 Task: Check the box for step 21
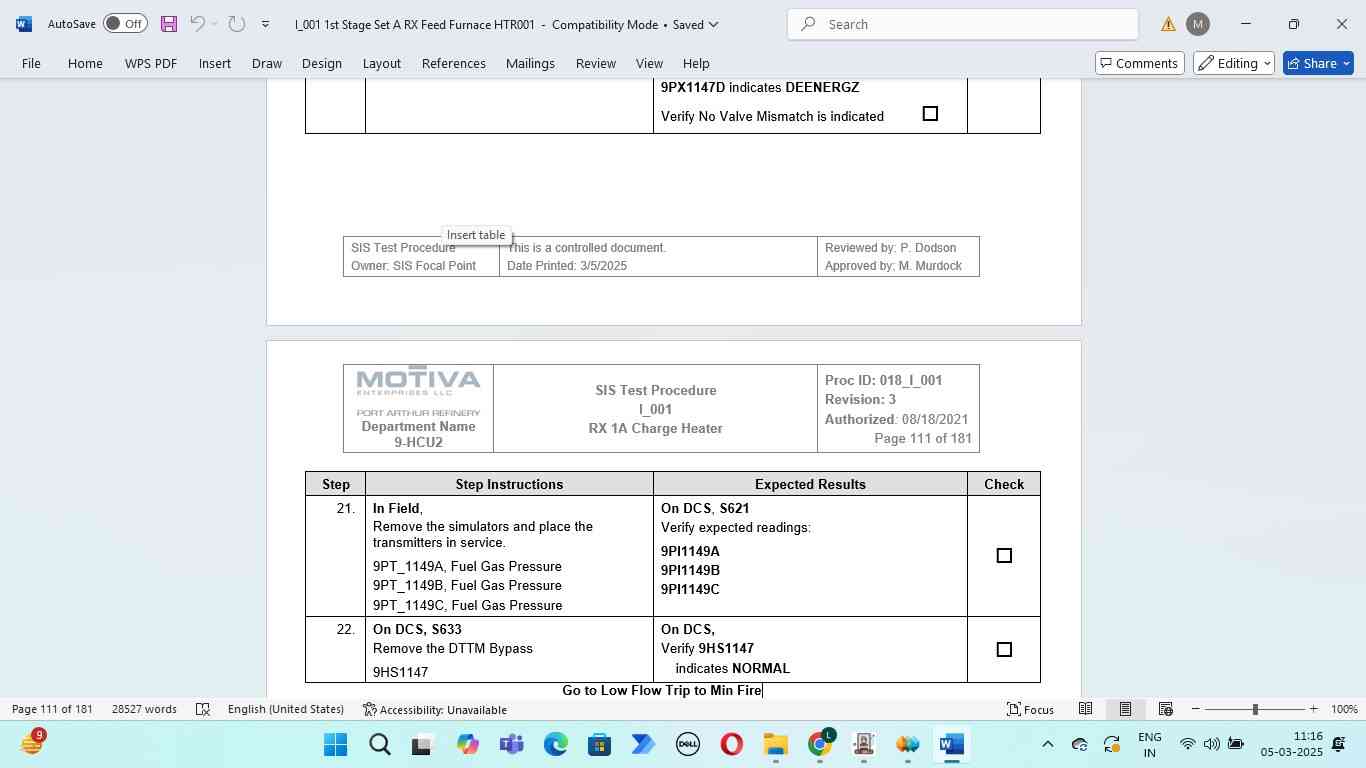[x=1004, y=556]
